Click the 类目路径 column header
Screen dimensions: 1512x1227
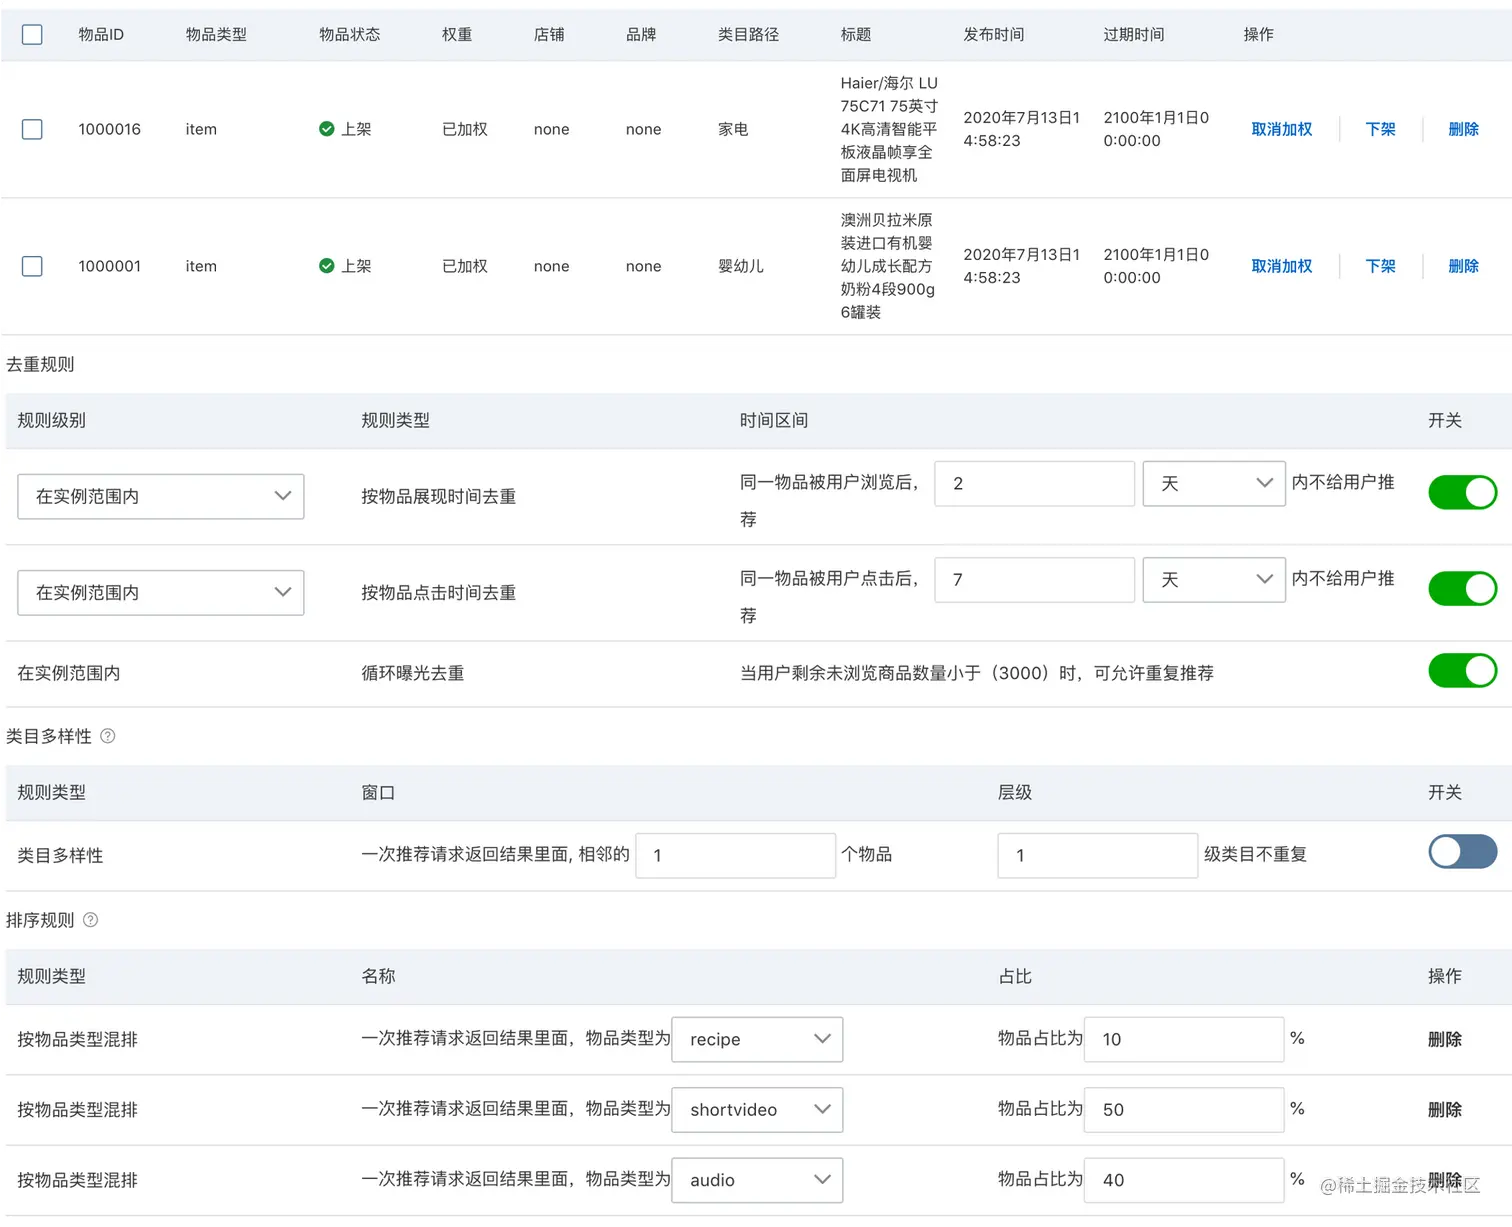point(748,34)
